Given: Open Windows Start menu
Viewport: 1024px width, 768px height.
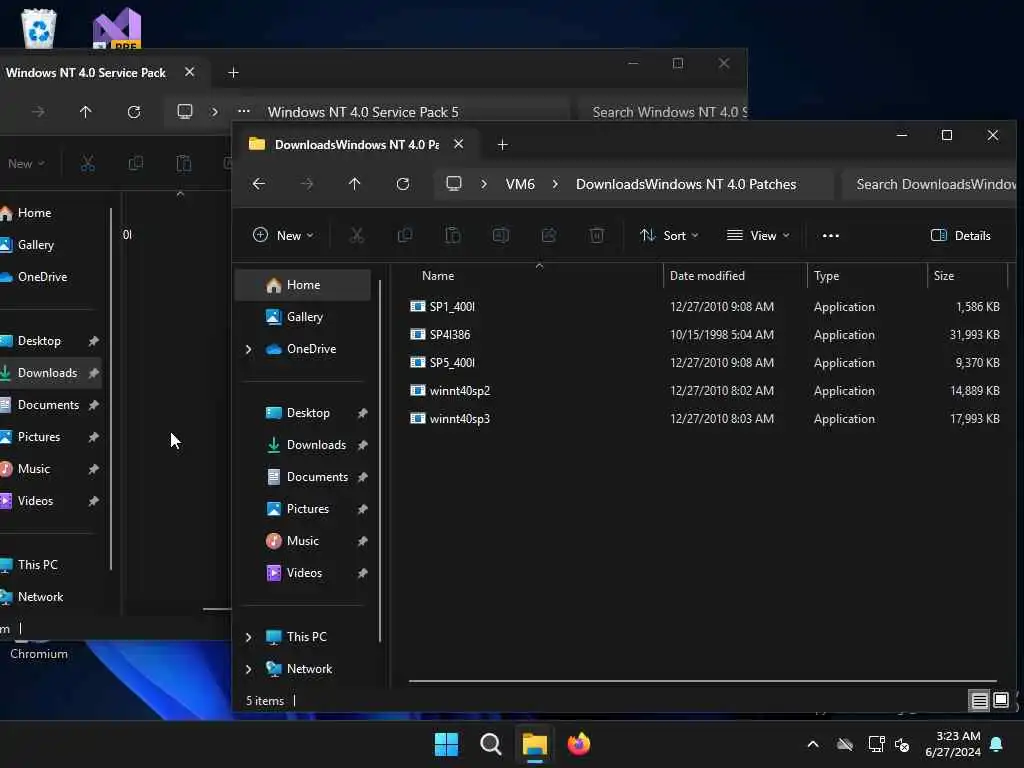Looking at the screenshot, I should coord(447,744).
